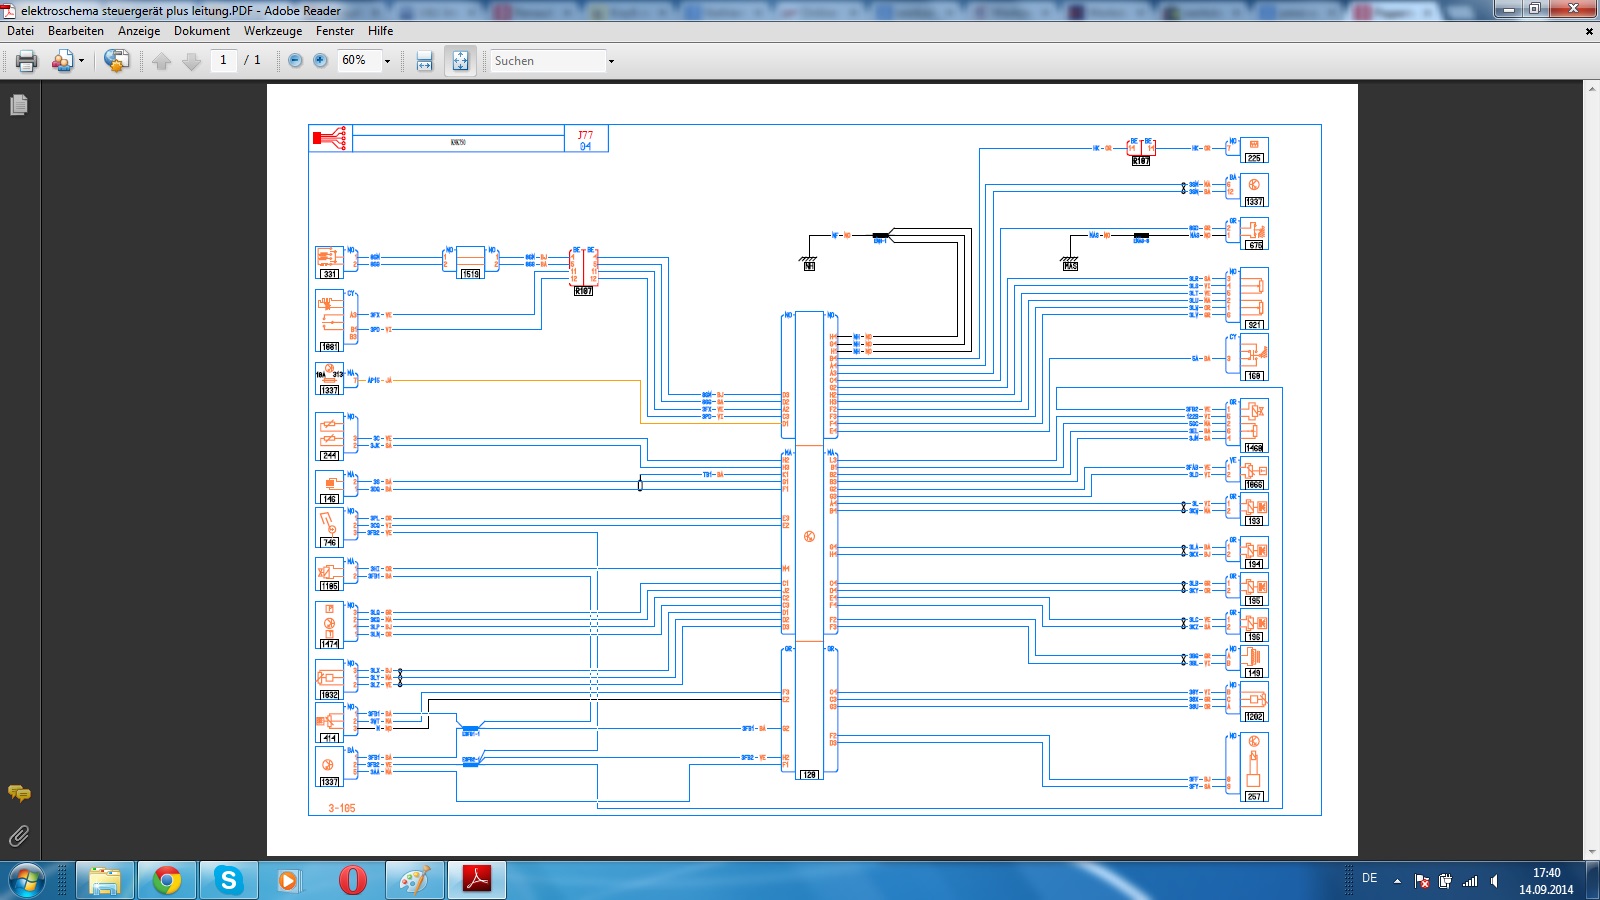Go to next page with down arrow

point(191,61)
